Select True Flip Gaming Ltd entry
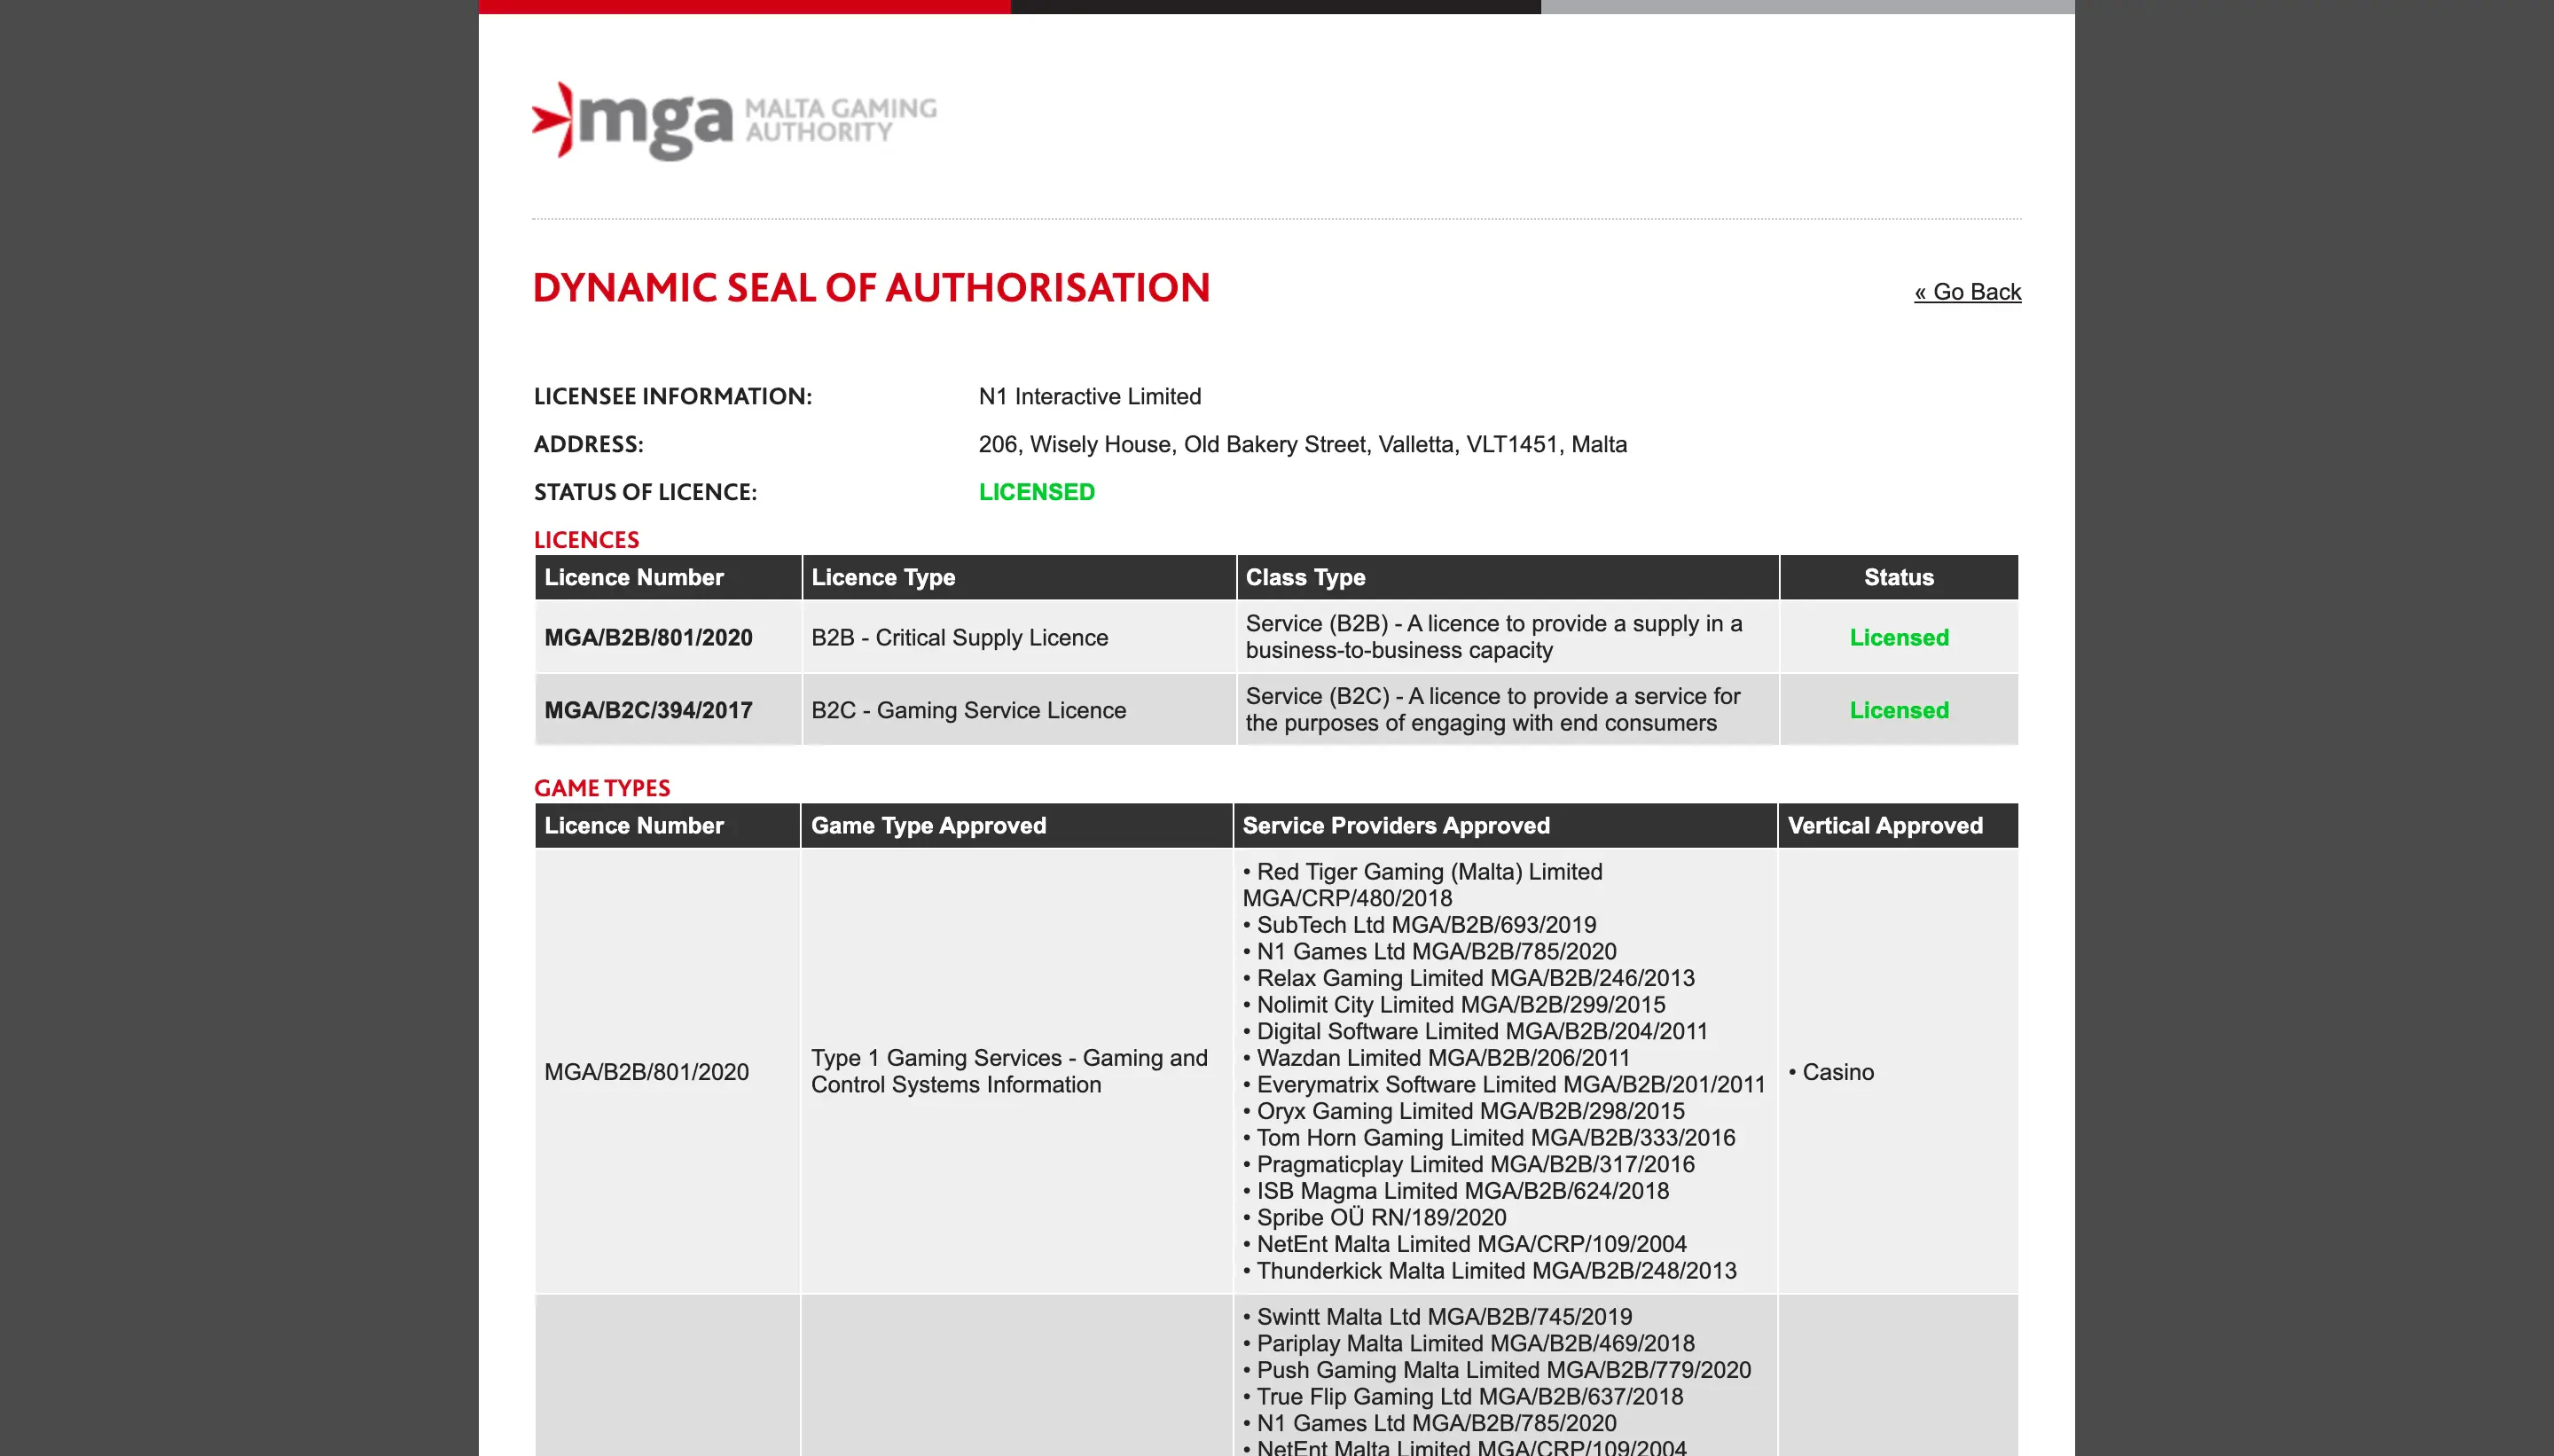 1463,1396
